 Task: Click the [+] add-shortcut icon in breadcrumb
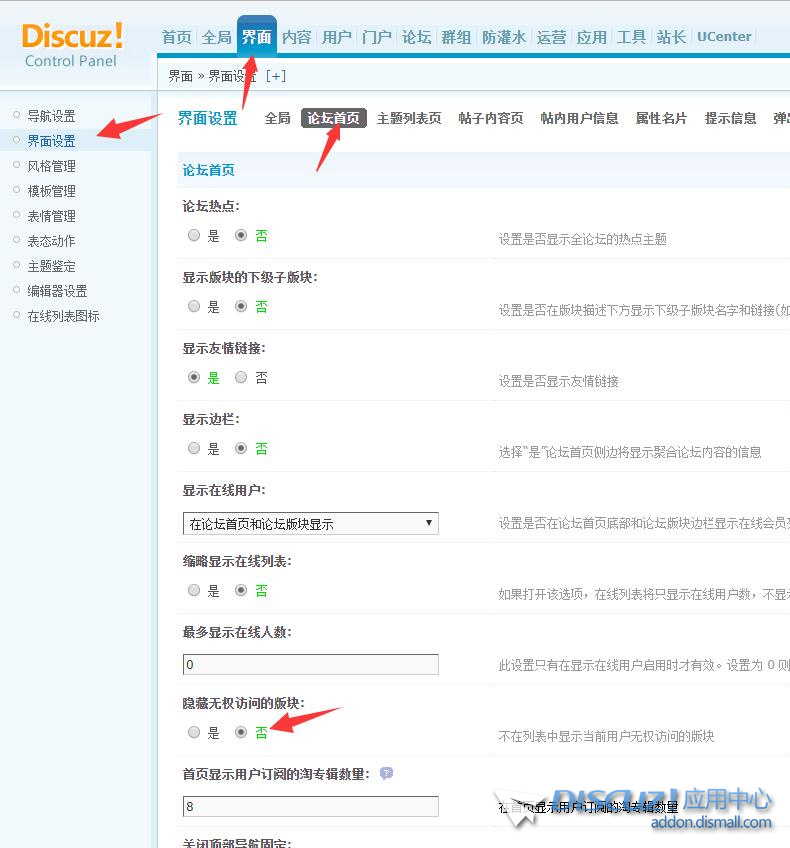click(x=275, y=76)
